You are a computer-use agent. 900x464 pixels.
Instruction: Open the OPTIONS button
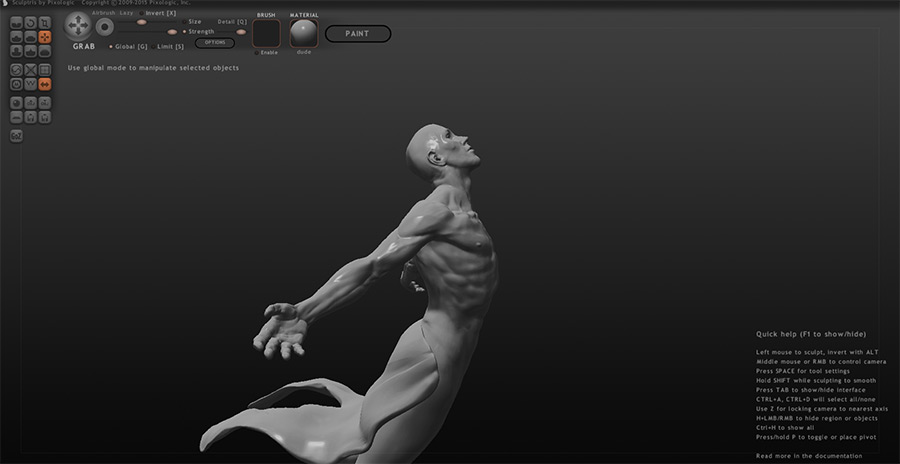215,43
